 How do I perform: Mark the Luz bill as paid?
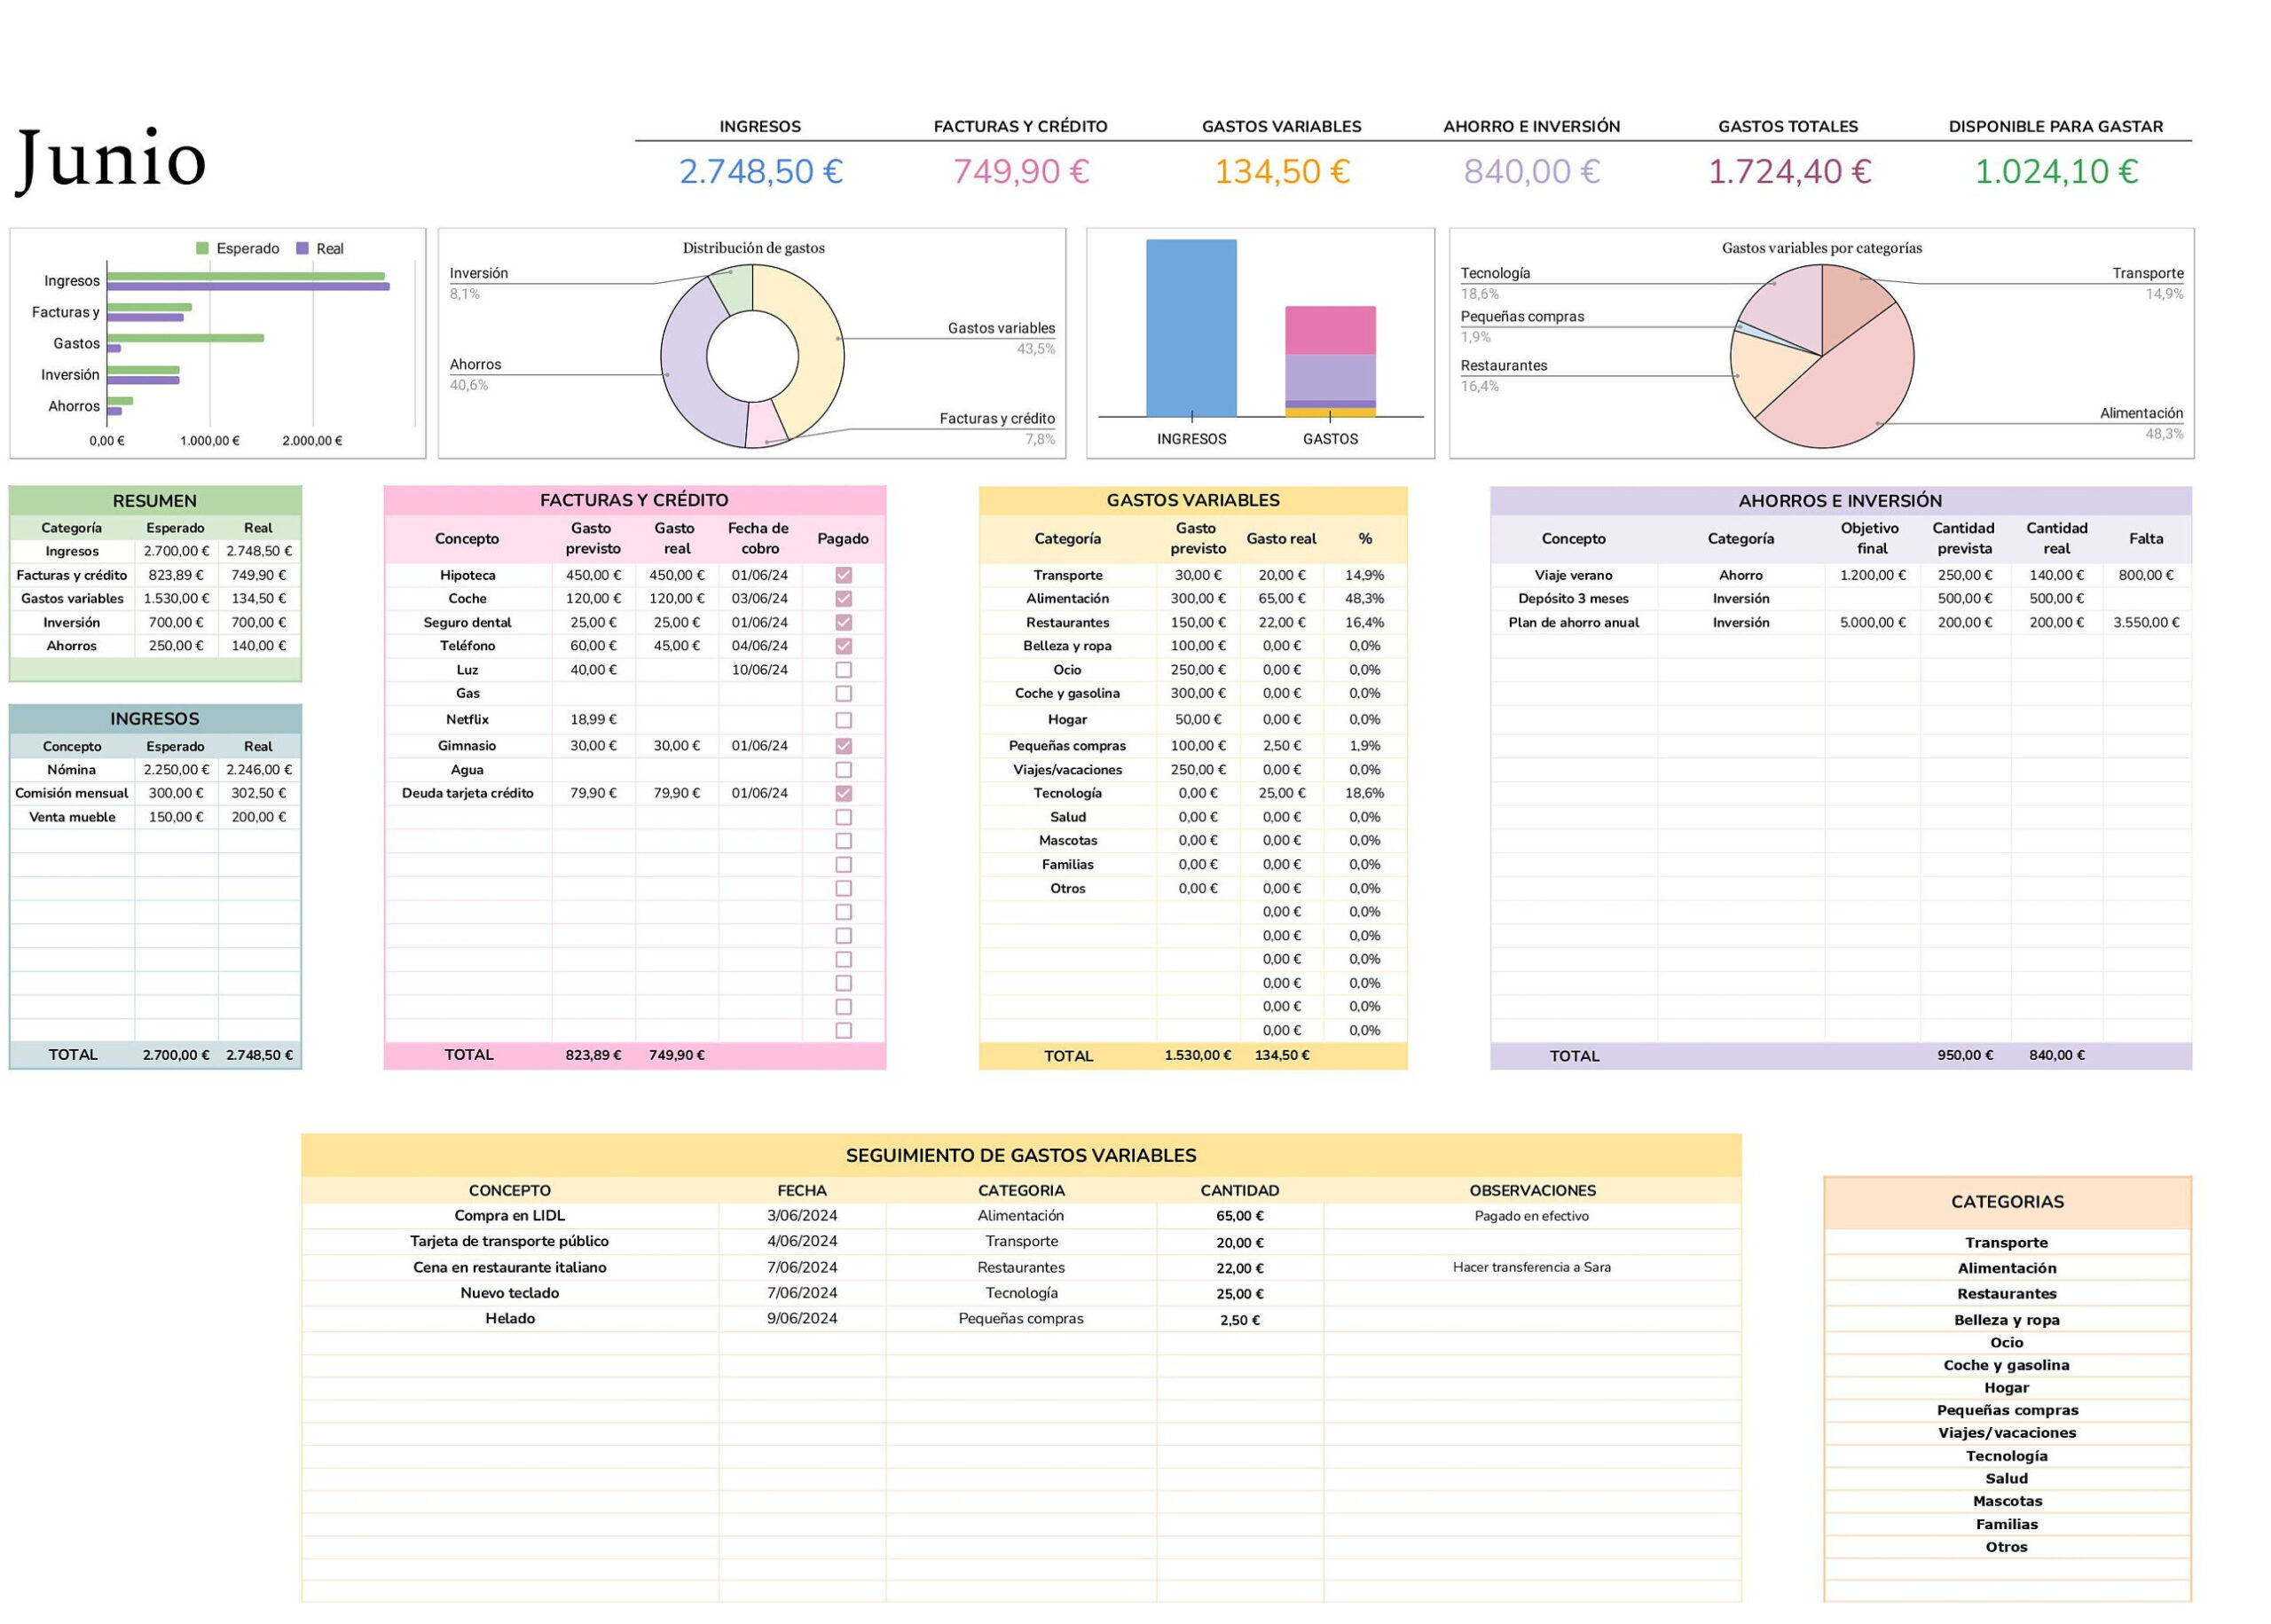tap(843, 670)
